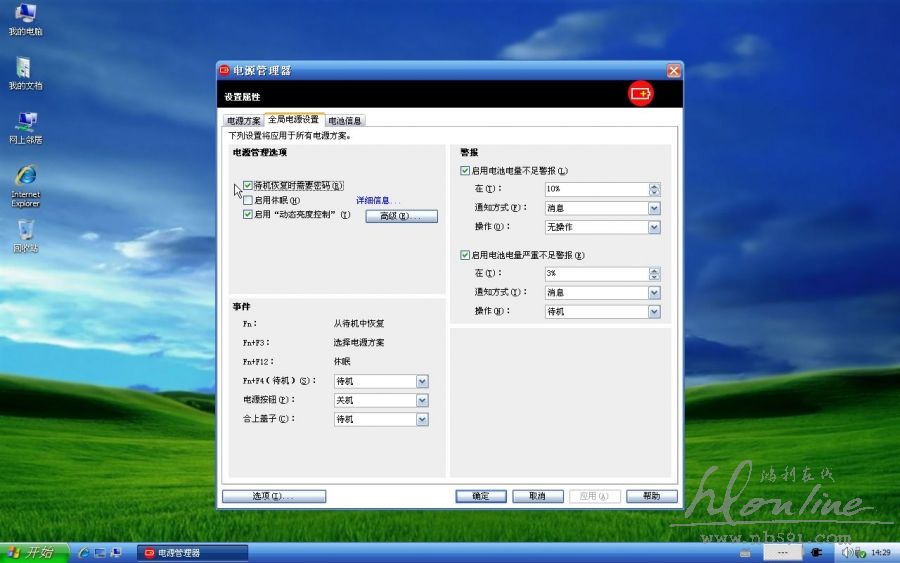The width and height of the screenshot is (900, 563).
Task: Click the critical battery 3% level field
Action: tap(595, 273)
